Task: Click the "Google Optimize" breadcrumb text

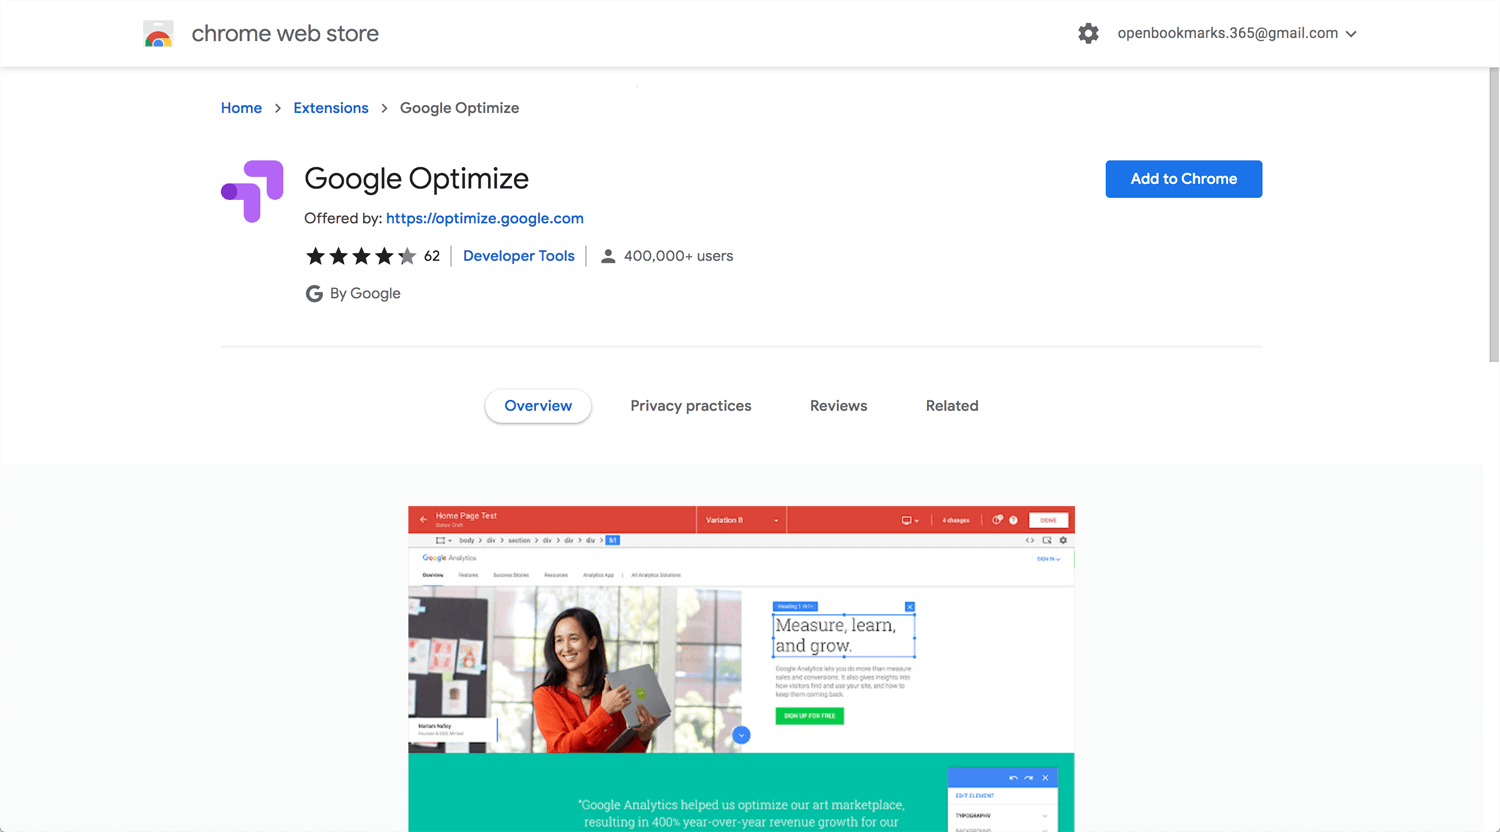Action: (x=459, y=108)
